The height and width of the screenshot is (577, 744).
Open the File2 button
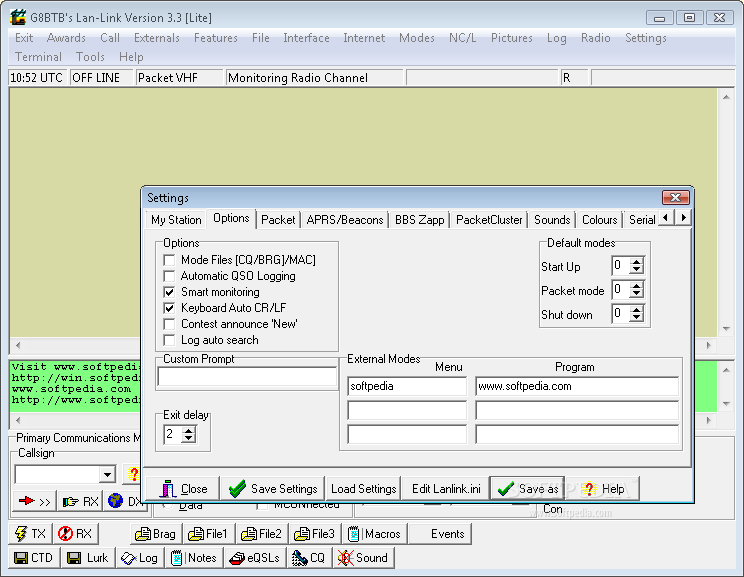[261, 534]
